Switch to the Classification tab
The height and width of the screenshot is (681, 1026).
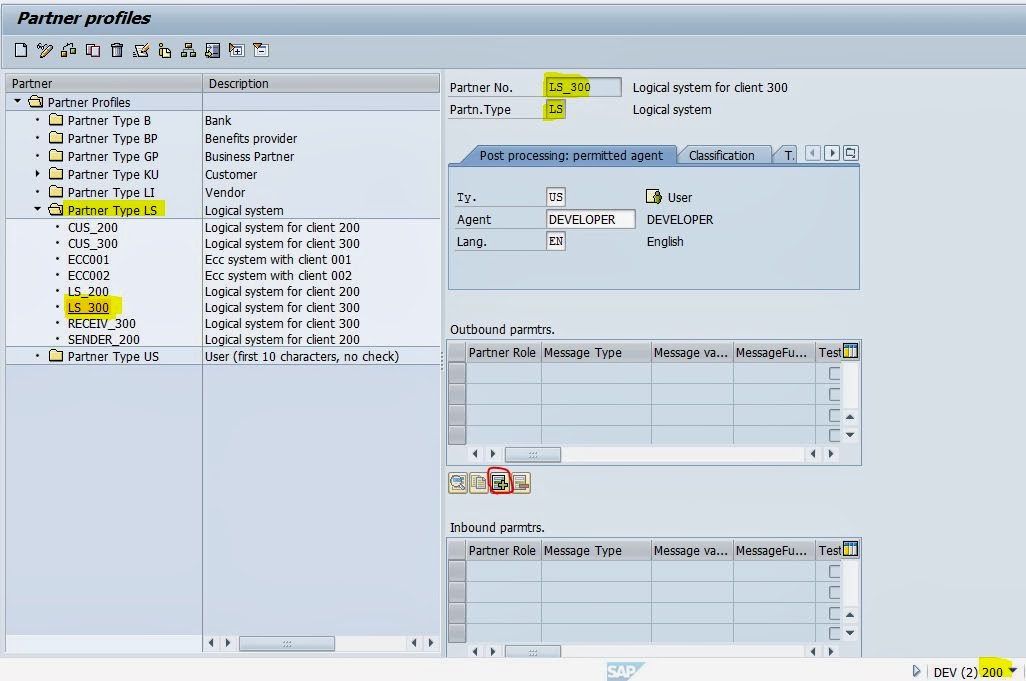(721, 155)
